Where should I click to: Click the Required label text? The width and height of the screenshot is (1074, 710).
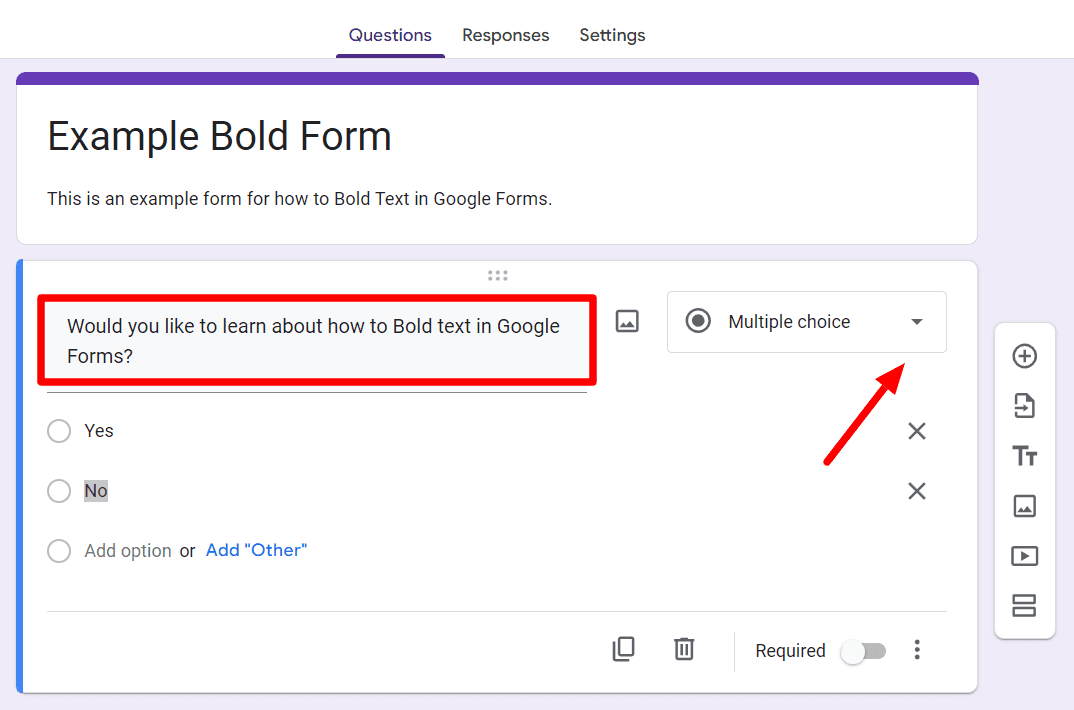click(790, 650)
